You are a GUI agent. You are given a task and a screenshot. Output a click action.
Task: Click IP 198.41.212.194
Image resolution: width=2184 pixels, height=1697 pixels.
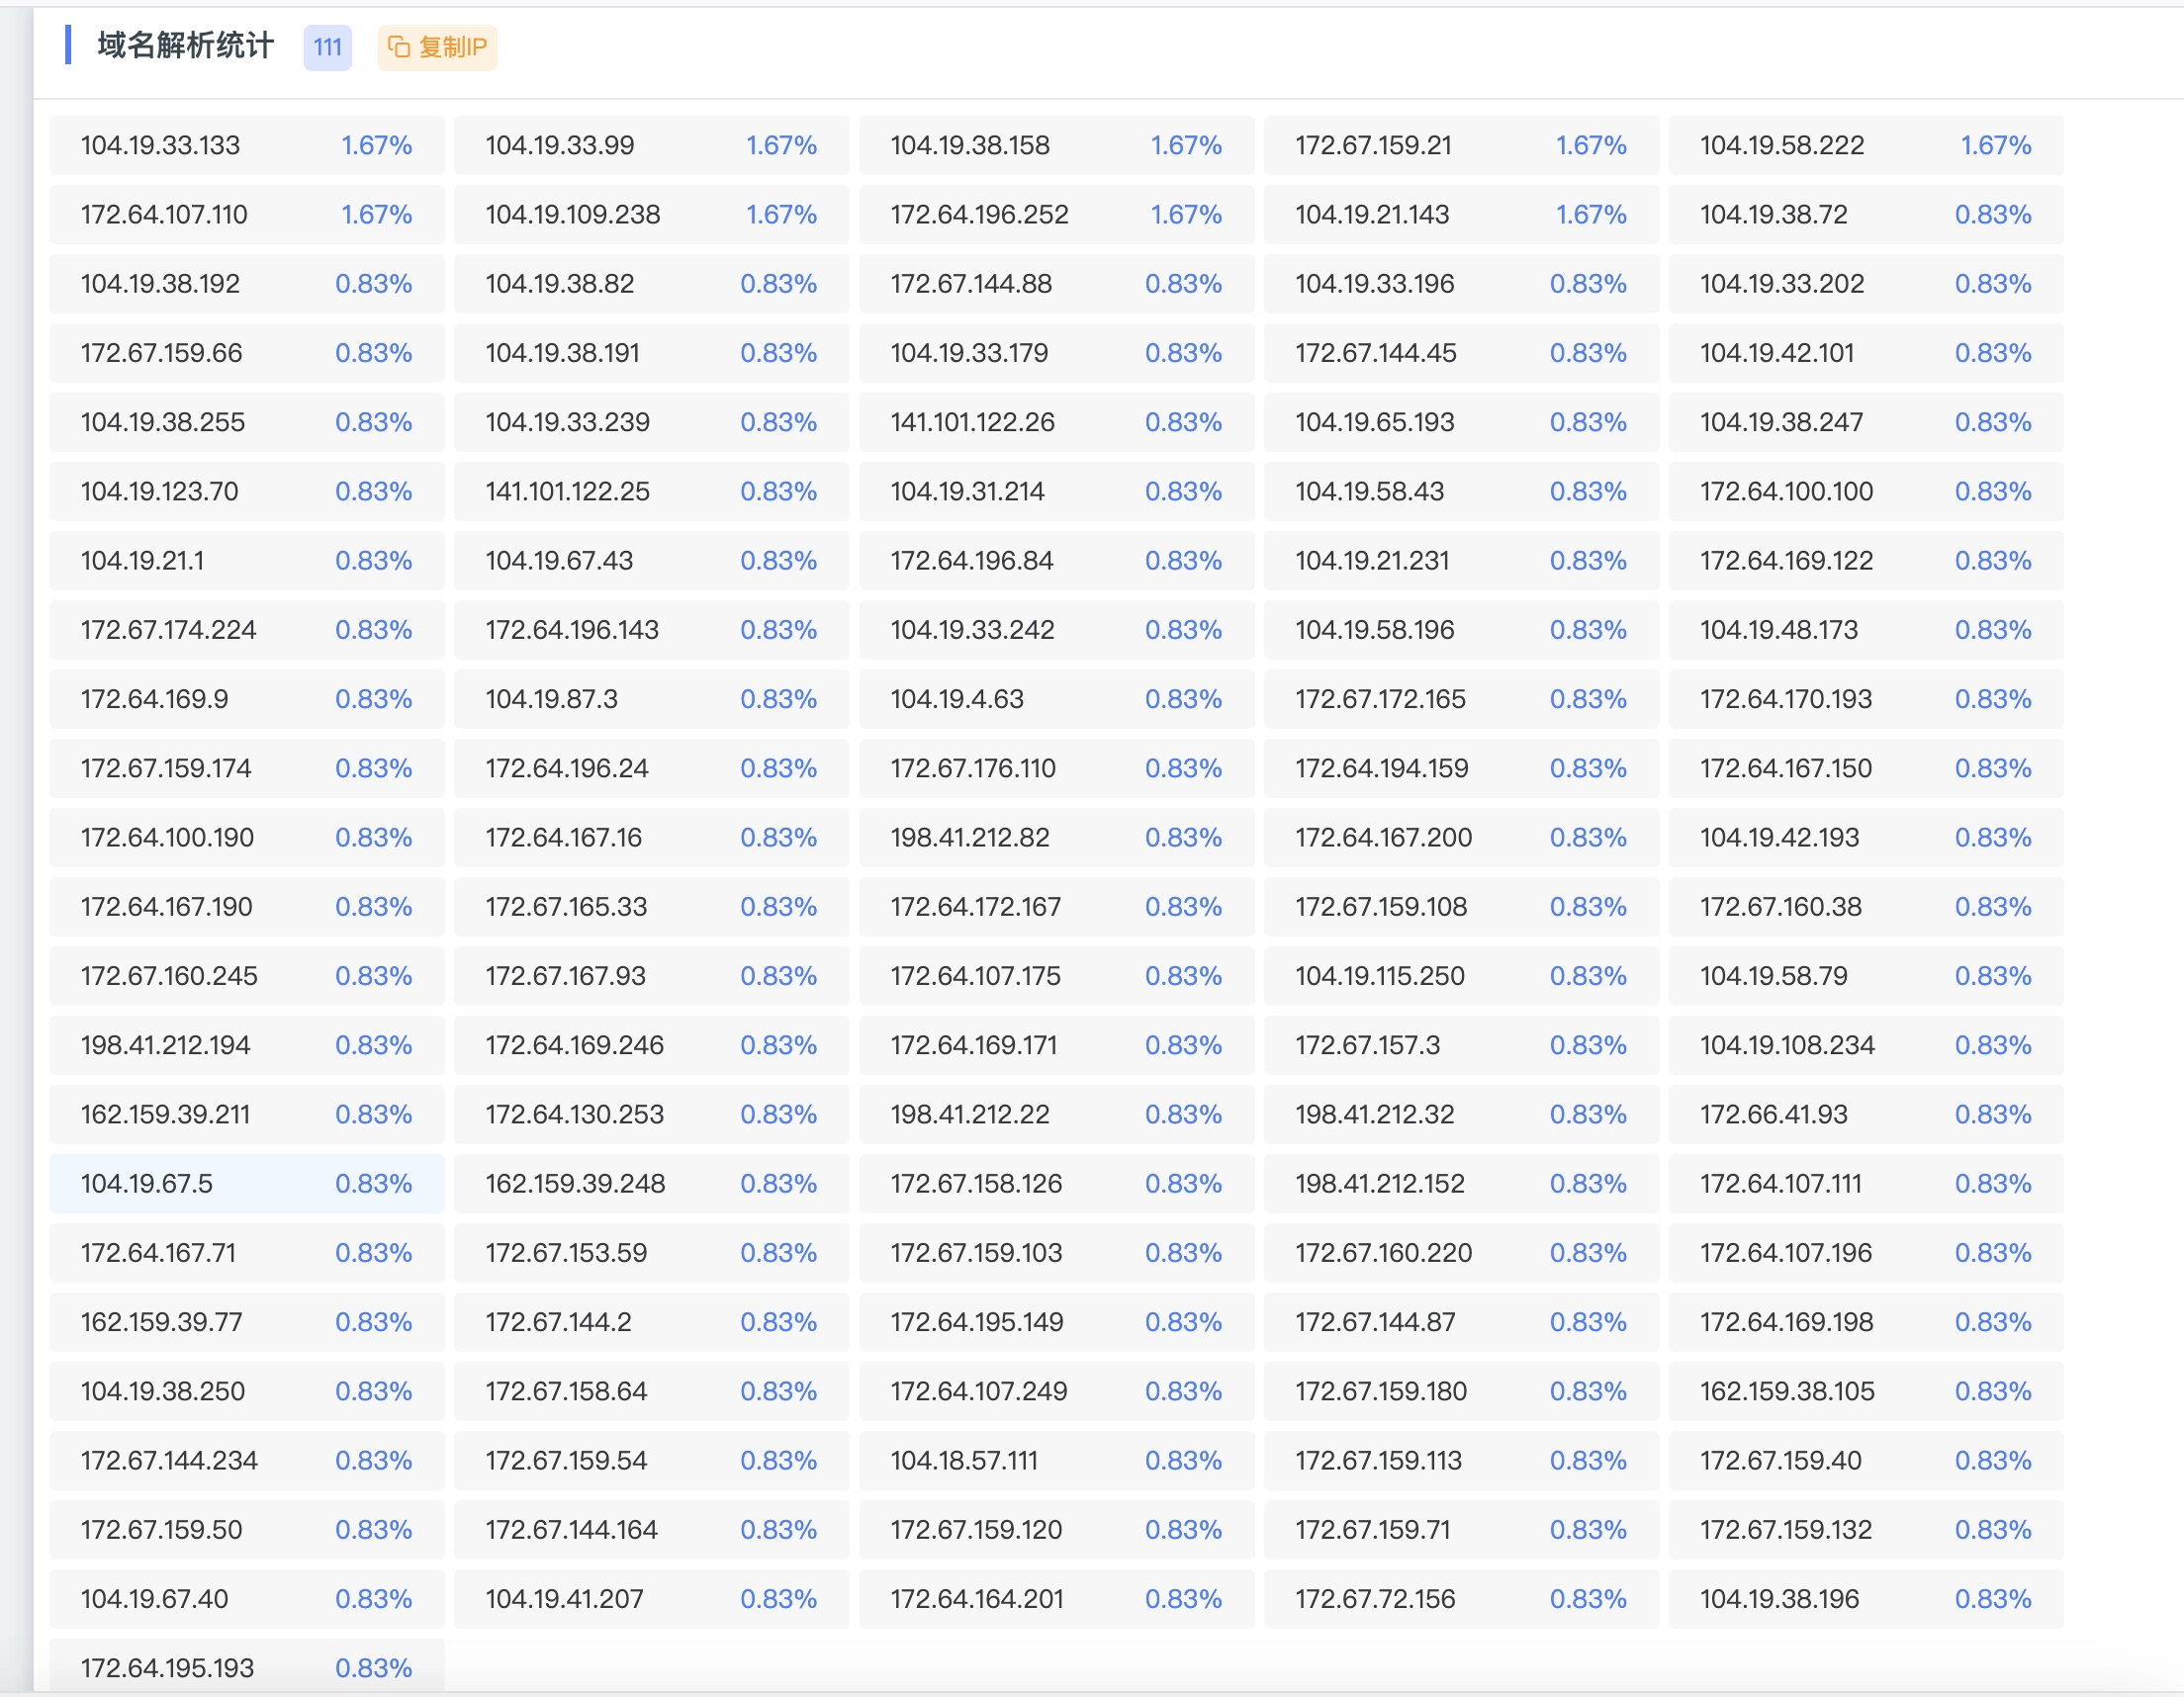pos(247,1045)
